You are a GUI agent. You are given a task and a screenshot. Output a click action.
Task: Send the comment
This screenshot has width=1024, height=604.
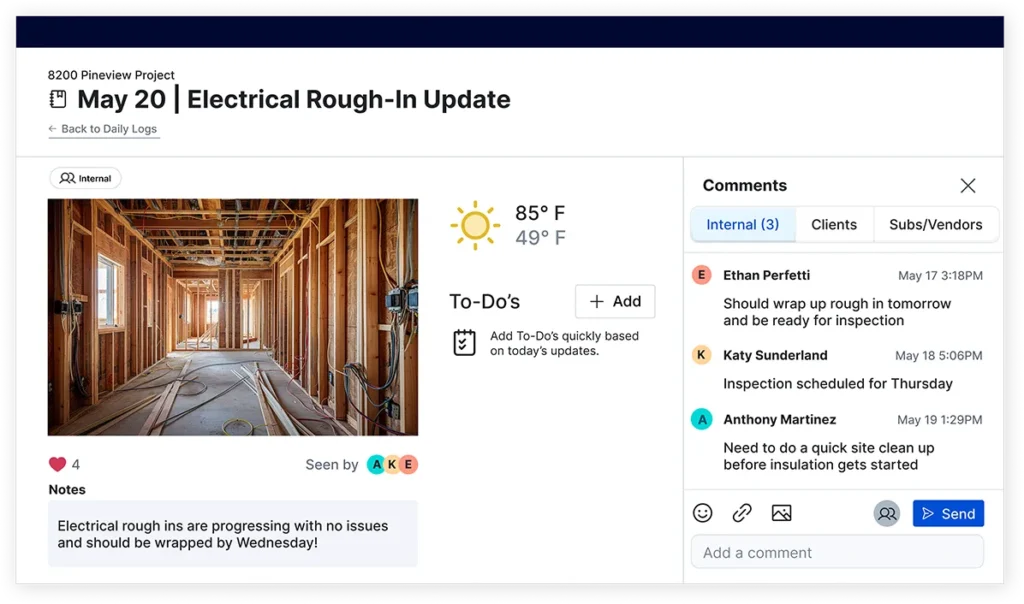(x=948, y=514)
